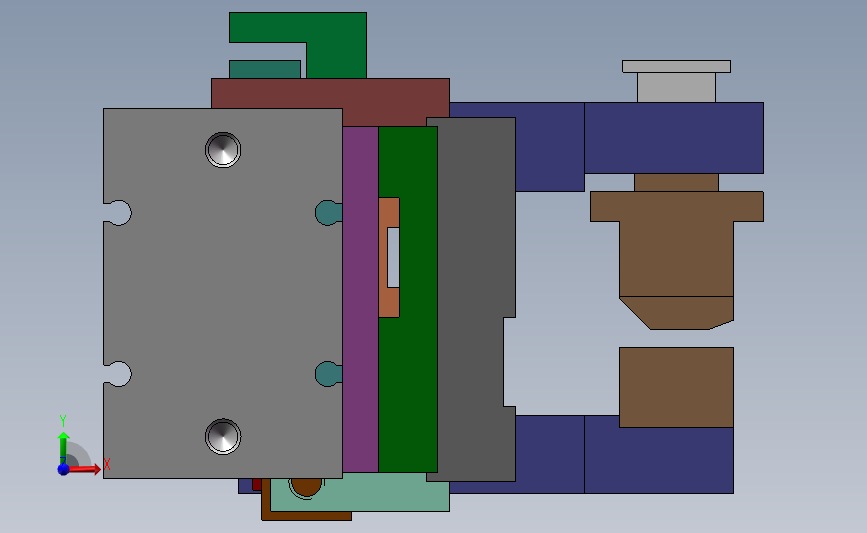Select the brown chamfered punch tip
This screenshot has width=867, height=533.
click(x=677, y=312)
